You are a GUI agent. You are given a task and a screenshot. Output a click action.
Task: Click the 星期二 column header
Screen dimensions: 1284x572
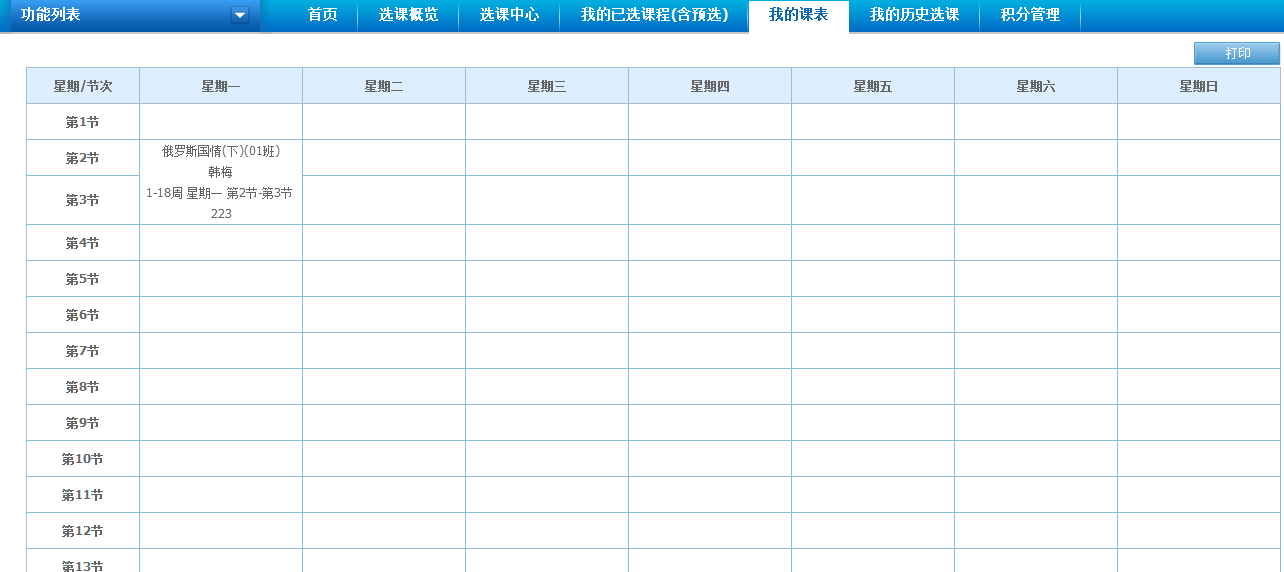[x=384, y=86]
